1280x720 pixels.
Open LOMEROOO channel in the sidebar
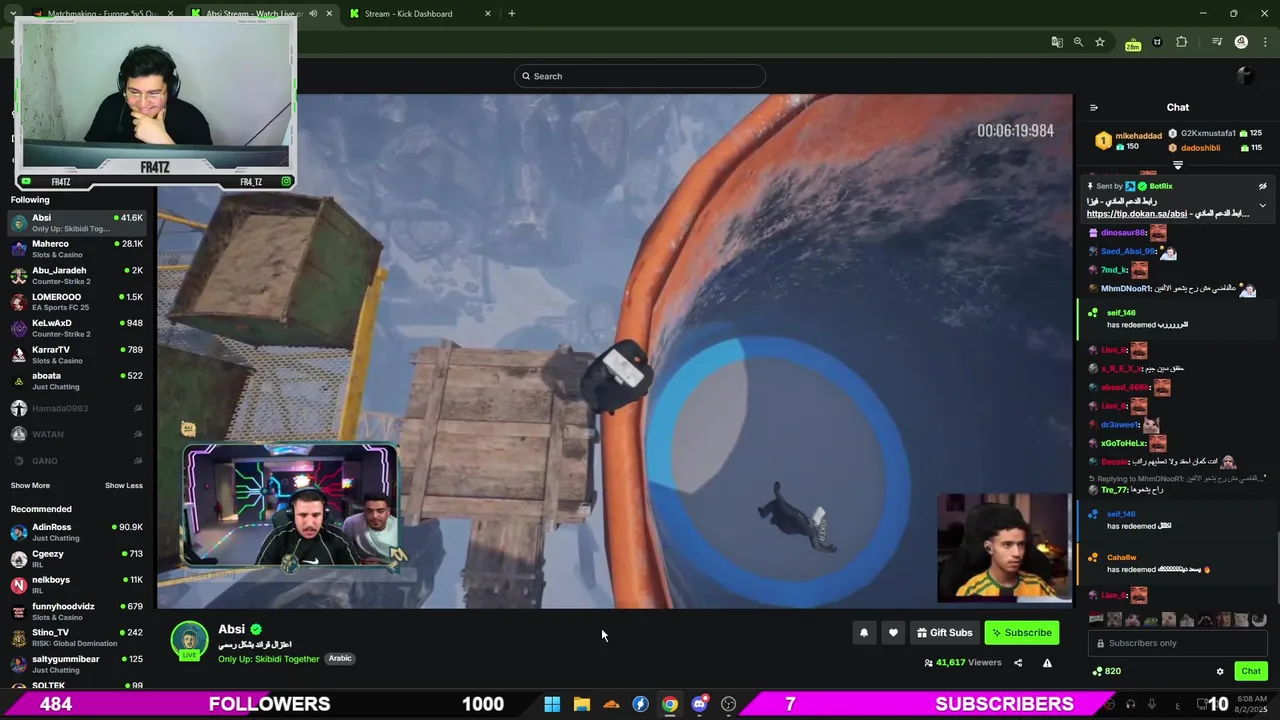[x=78, y=301]
